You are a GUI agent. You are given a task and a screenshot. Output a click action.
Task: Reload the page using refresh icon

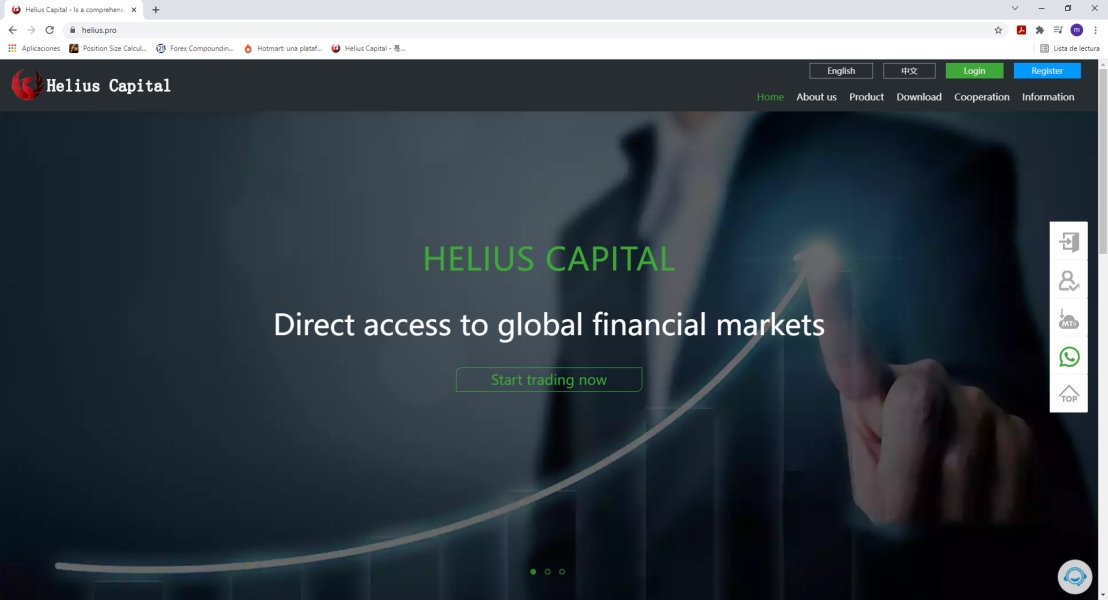[49, 30]
